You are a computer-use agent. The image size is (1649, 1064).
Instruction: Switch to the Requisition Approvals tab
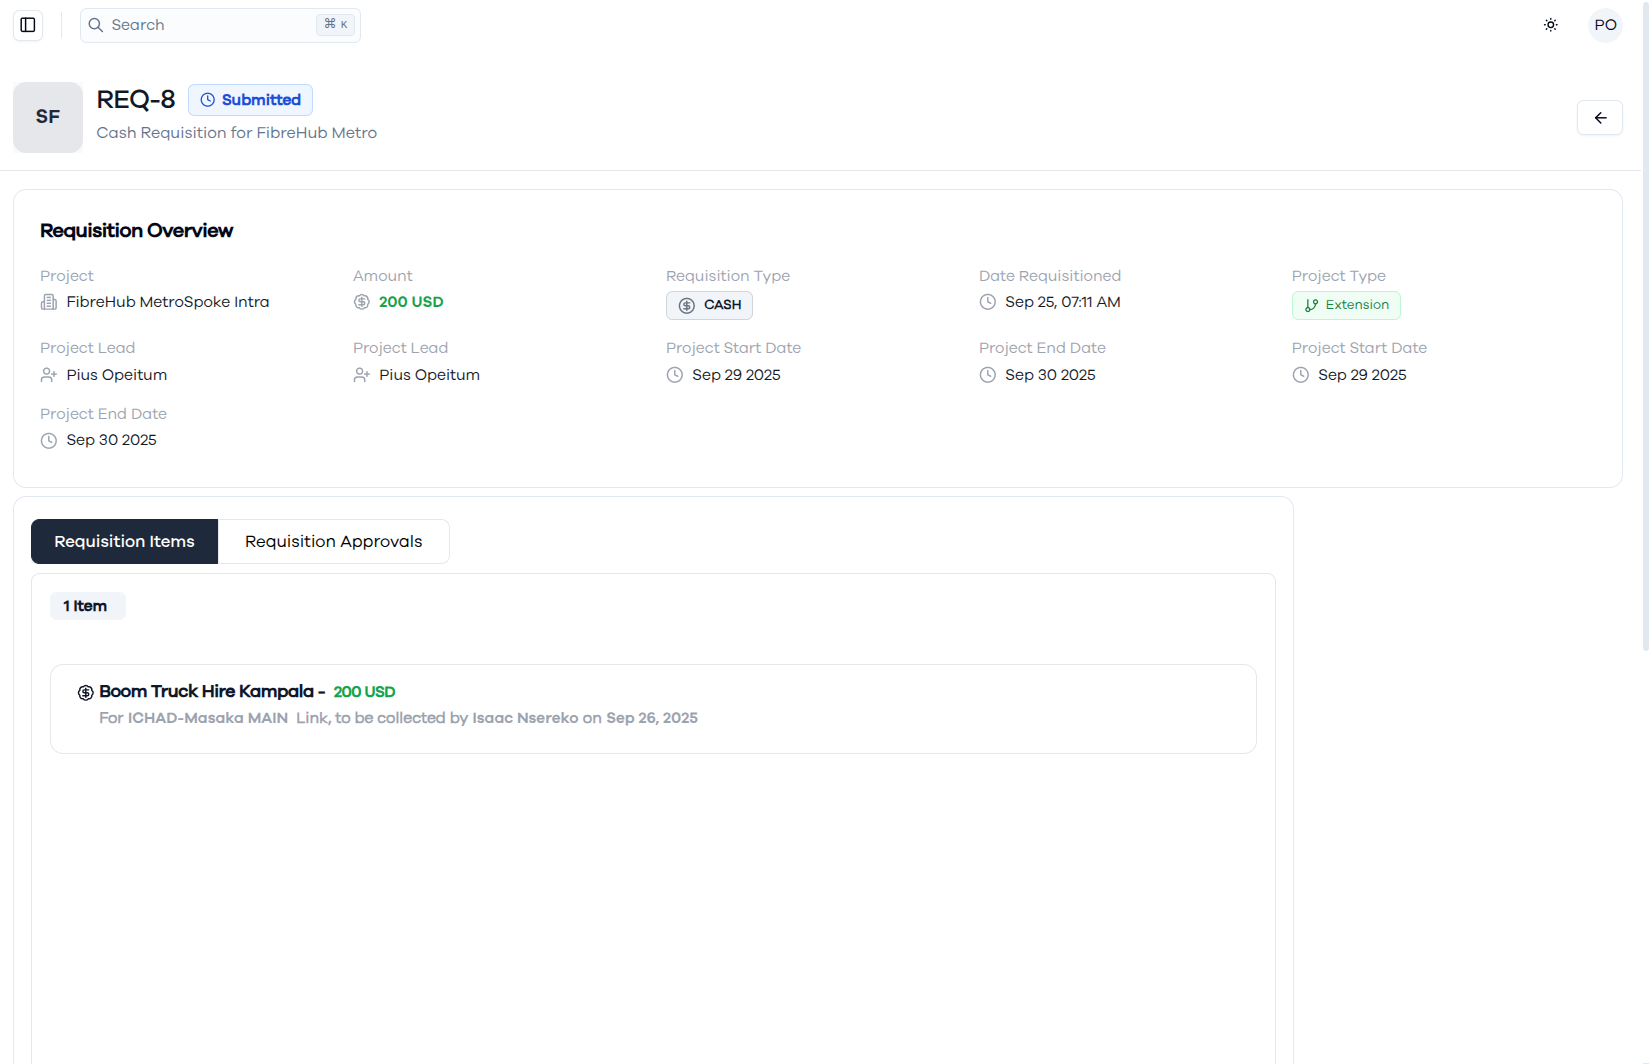tap(334, 541)
